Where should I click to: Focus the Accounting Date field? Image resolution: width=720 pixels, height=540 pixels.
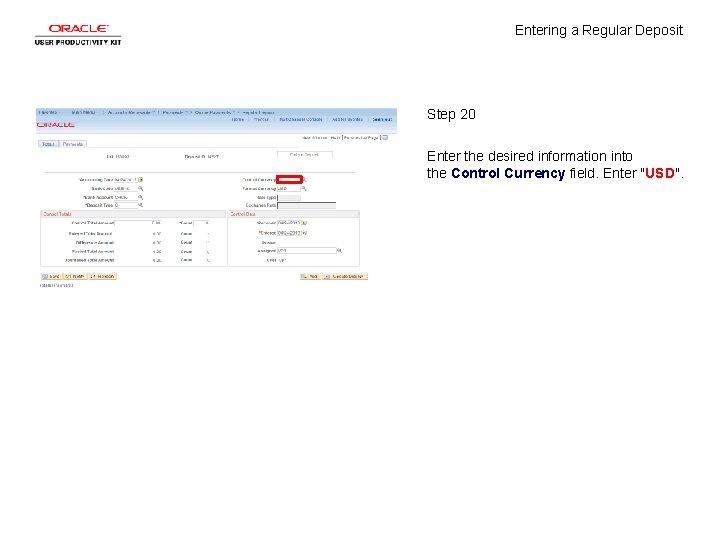[x=126, y=180]
